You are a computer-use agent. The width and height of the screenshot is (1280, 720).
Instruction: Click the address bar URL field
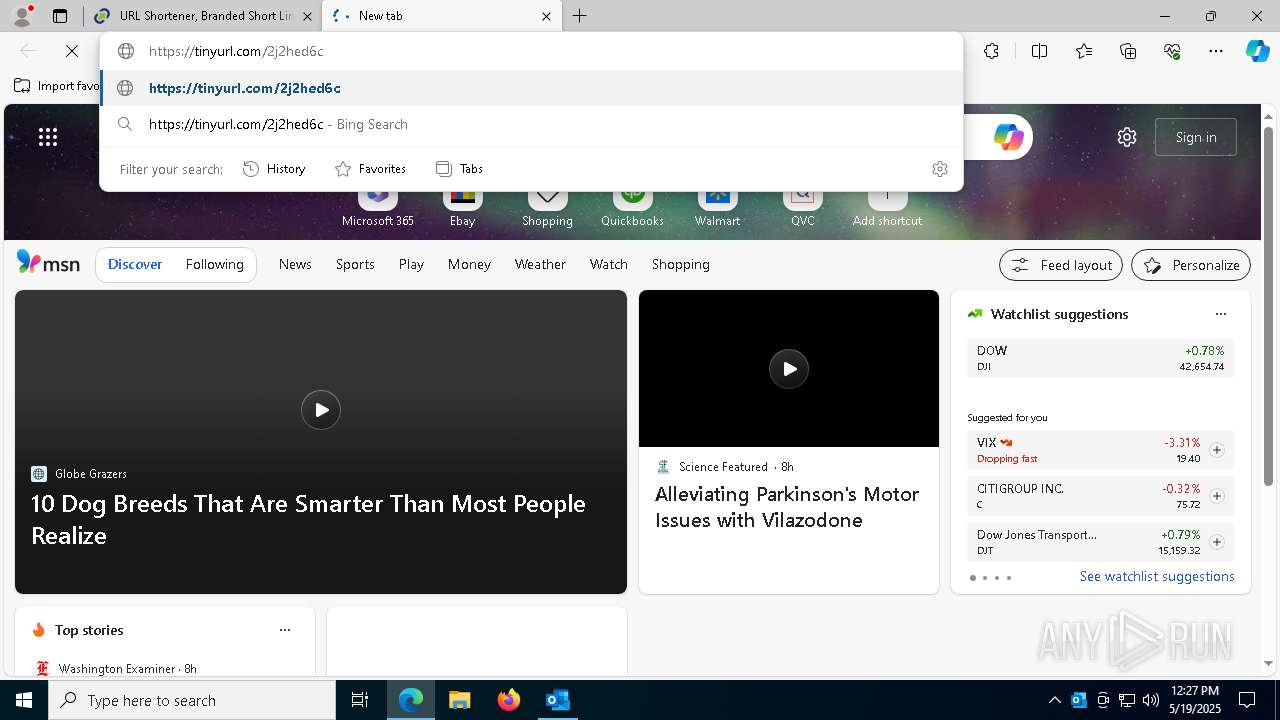pos(530,51)
